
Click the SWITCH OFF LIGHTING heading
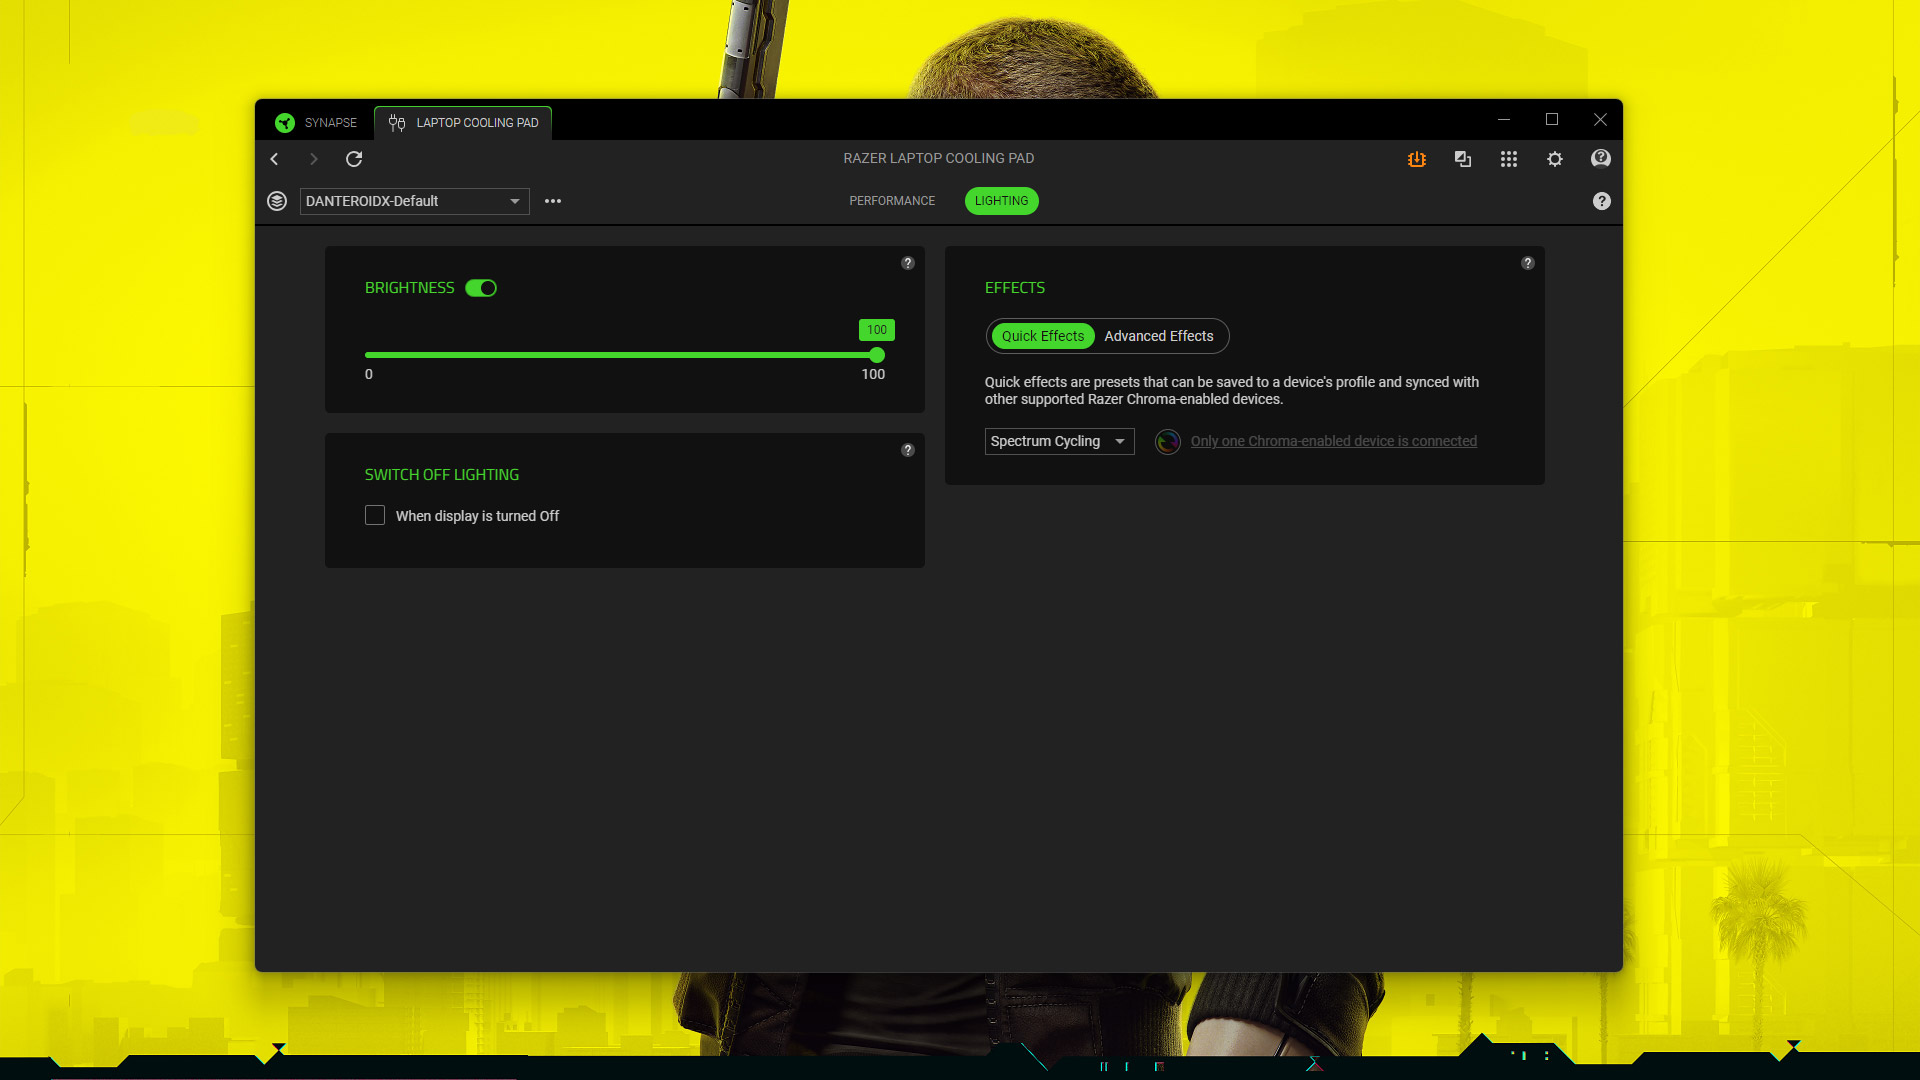(442, 475)
